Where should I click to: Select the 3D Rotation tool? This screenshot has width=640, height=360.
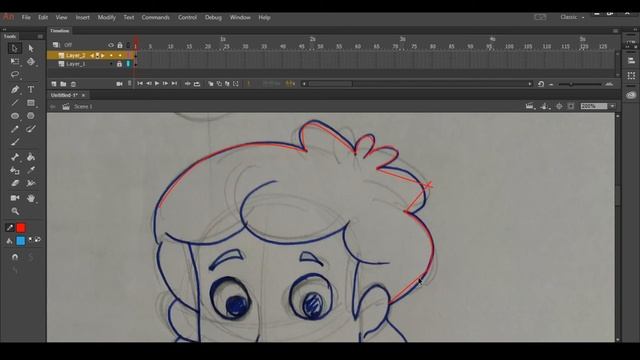[x=31, y=62]
